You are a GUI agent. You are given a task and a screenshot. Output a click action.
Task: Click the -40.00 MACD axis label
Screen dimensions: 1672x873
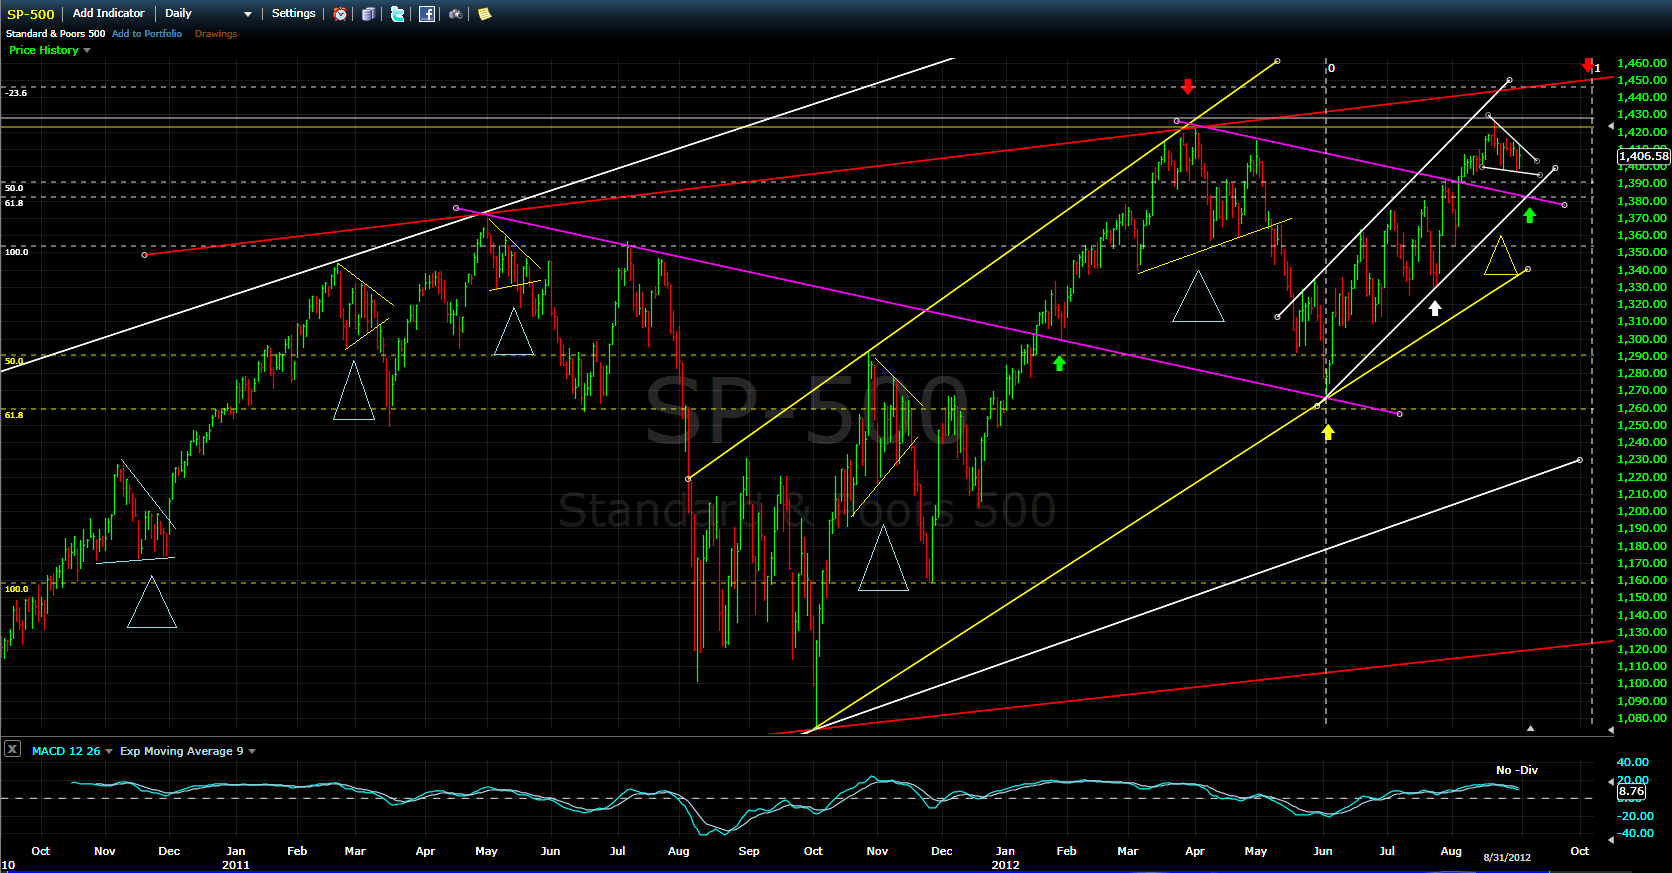click(1636, 833)
